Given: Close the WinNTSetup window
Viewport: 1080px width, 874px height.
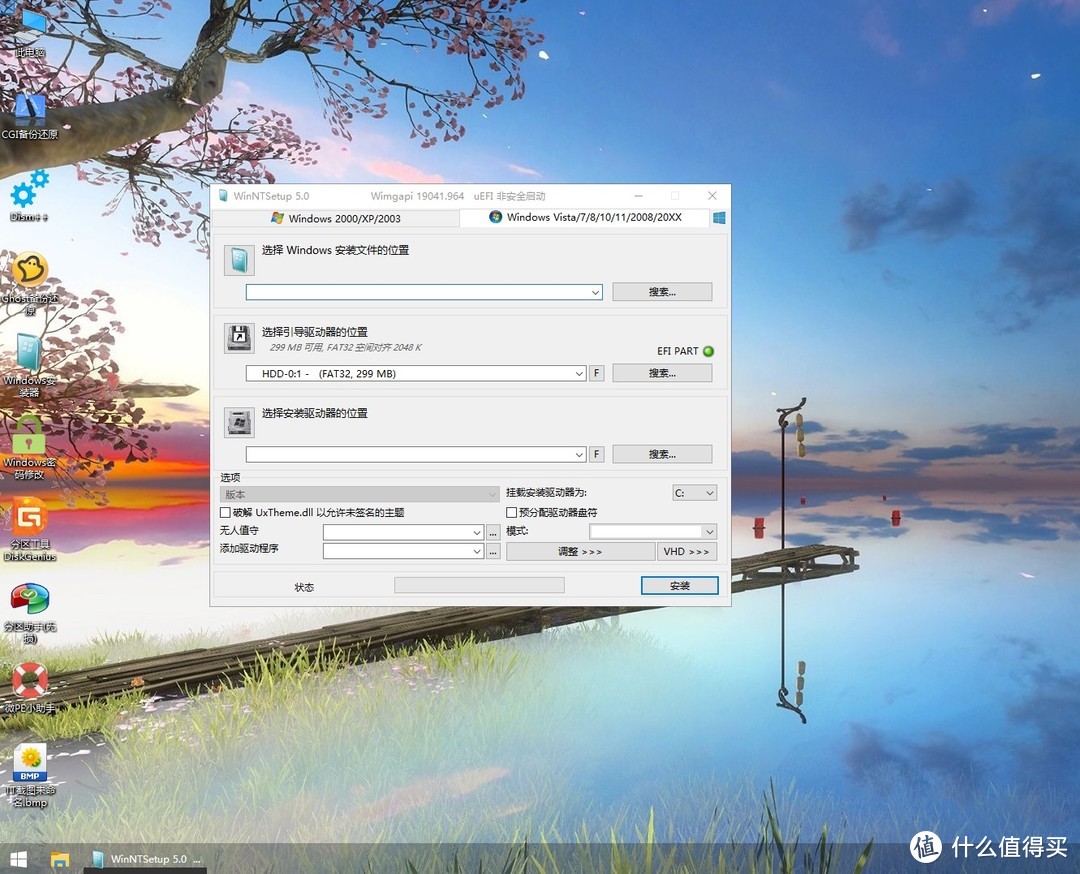Looking at the screenshot, I should click(712, 196).
